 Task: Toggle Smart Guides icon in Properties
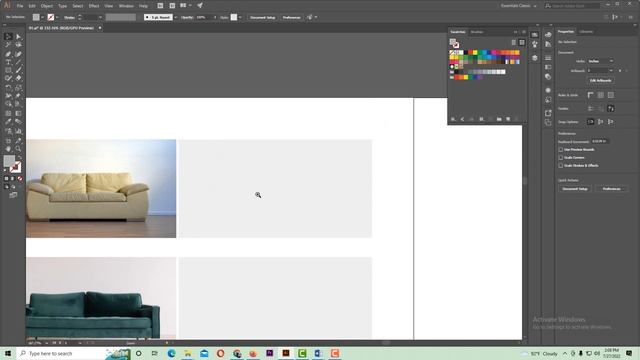[x=611, y=109]
